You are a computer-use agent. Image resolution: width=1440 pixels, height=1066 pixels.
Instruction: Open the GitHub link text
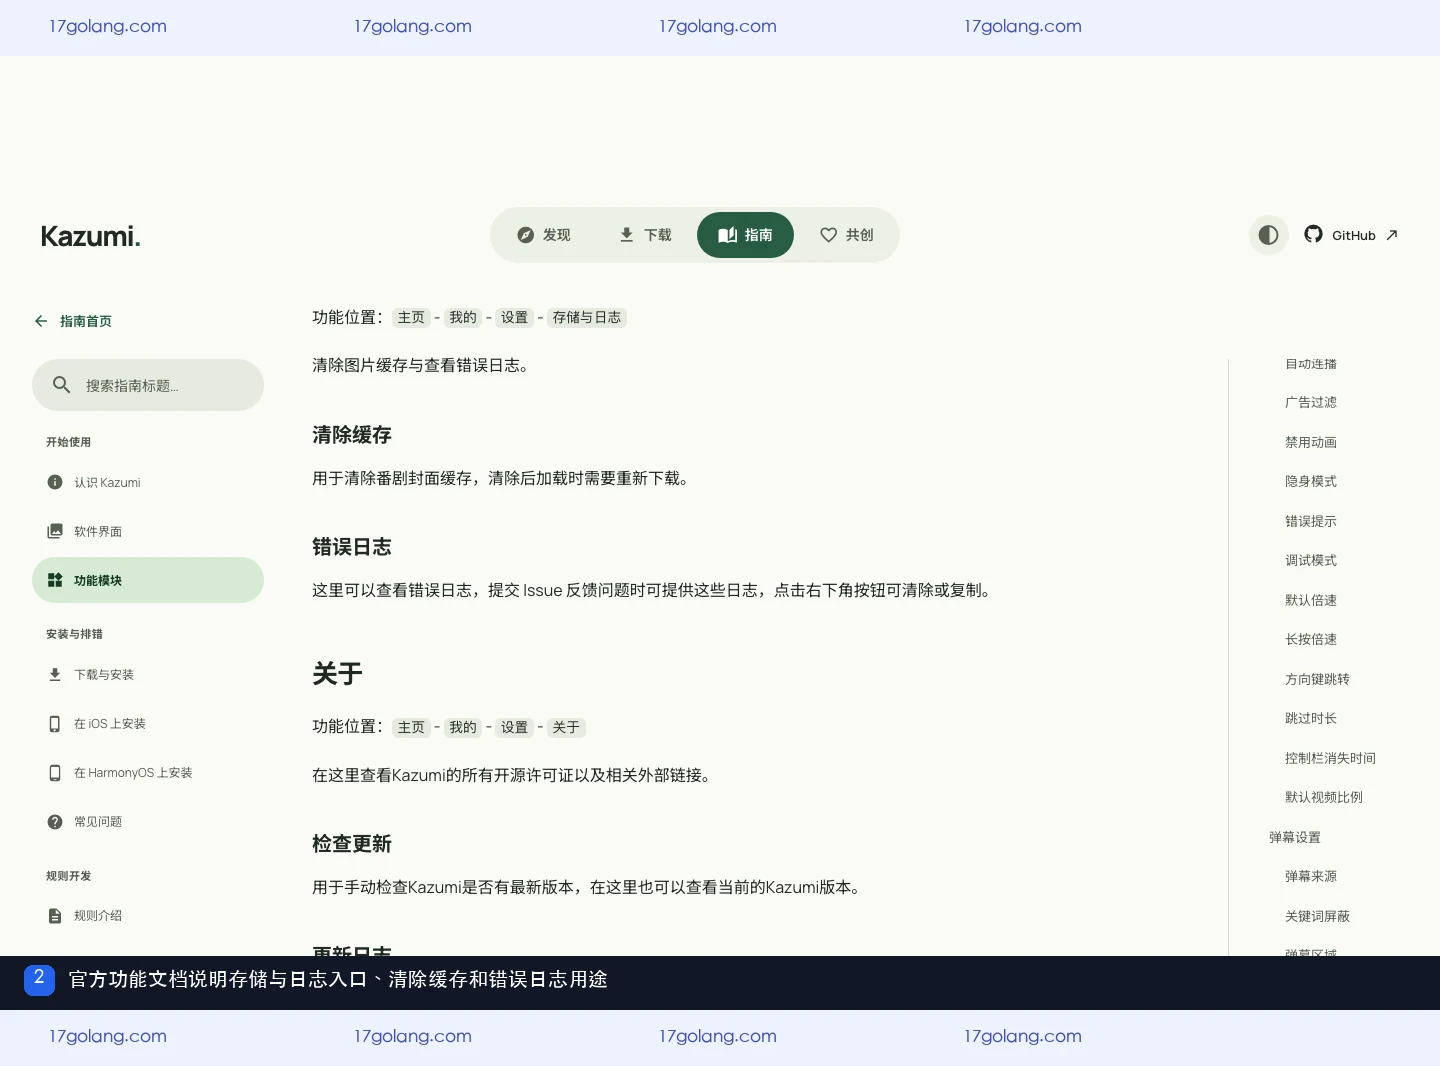click(1354, 235)
